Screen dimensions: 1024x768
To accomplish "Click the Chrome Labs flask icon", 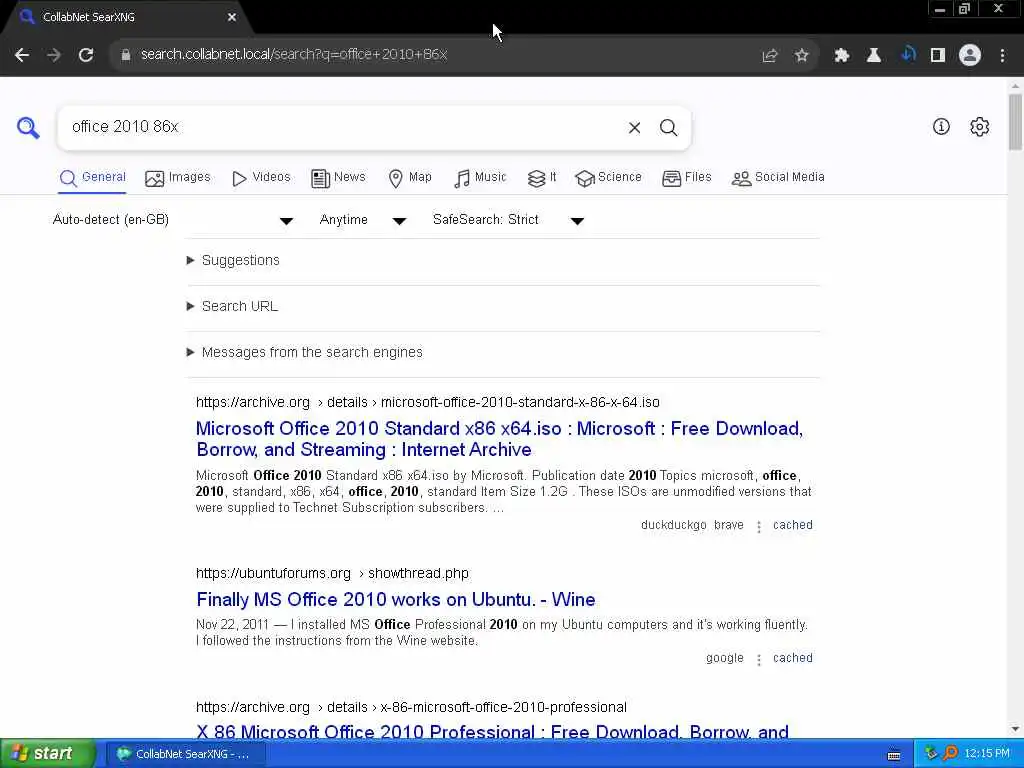I will [874, 56].
